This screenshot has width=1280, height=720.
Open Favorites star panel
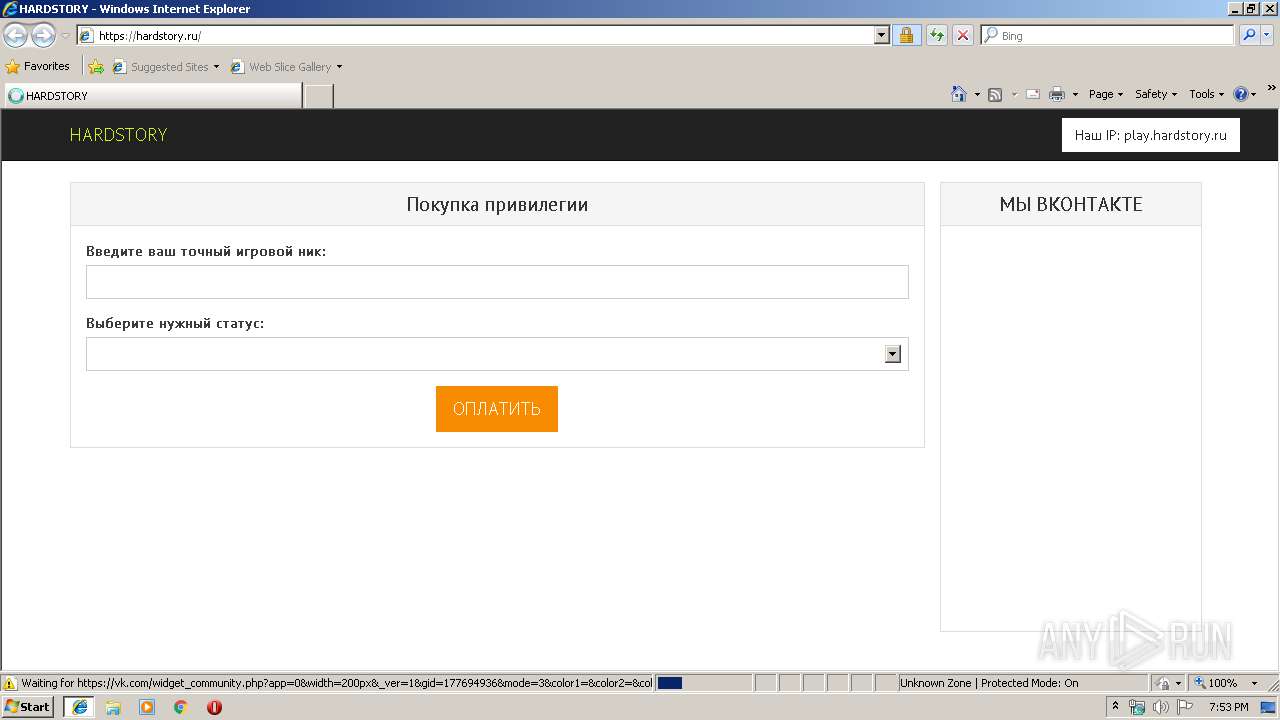tap(12, 67)
